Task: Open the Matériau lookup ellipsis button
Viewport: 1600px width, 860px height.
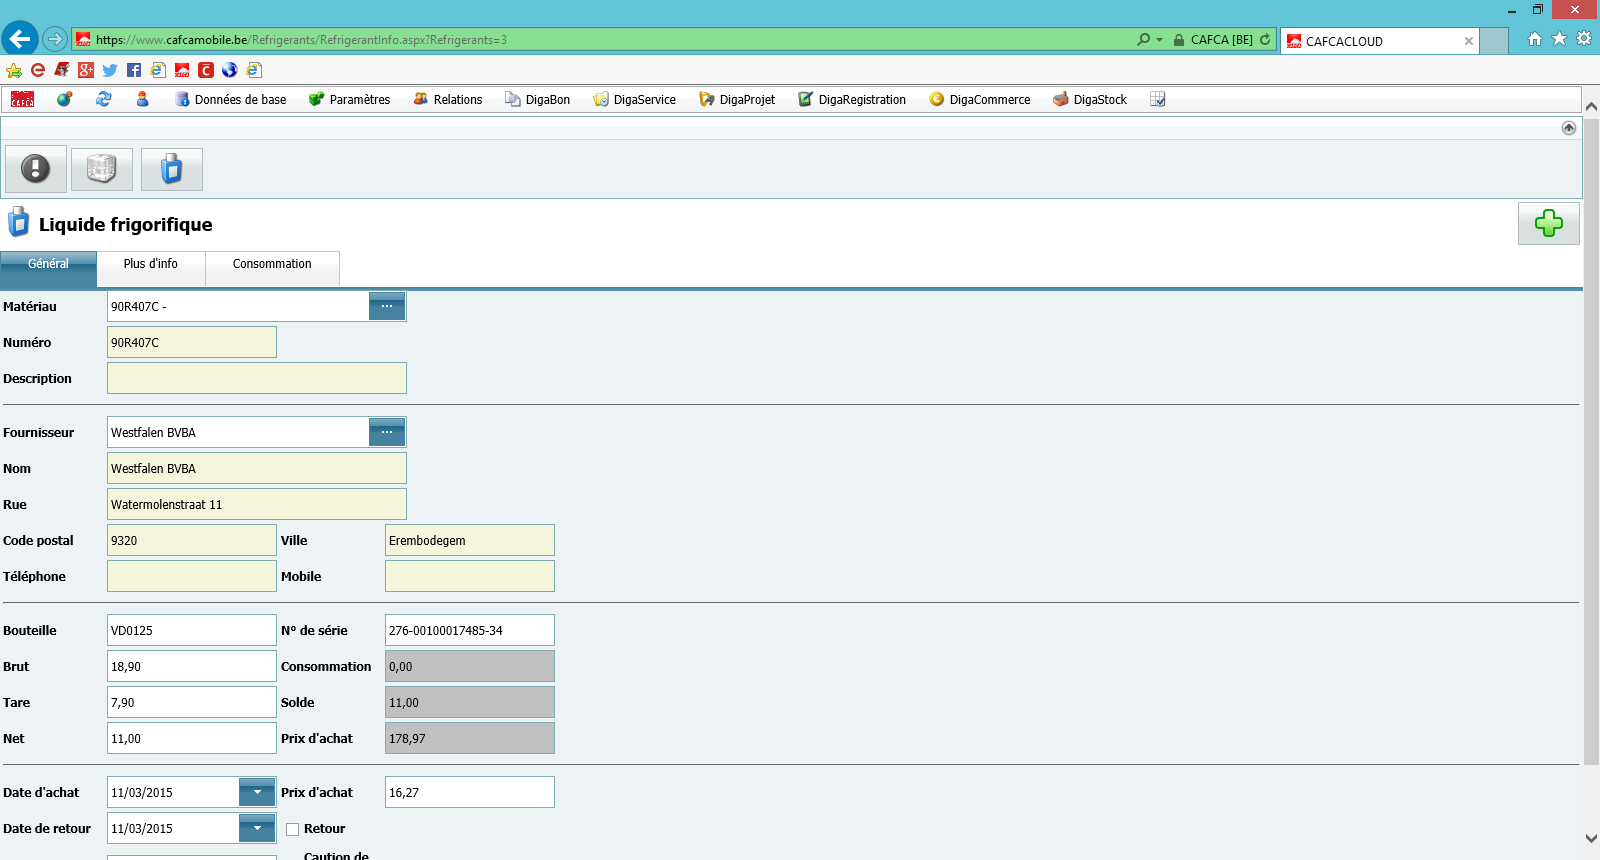Action: [387, 306]
